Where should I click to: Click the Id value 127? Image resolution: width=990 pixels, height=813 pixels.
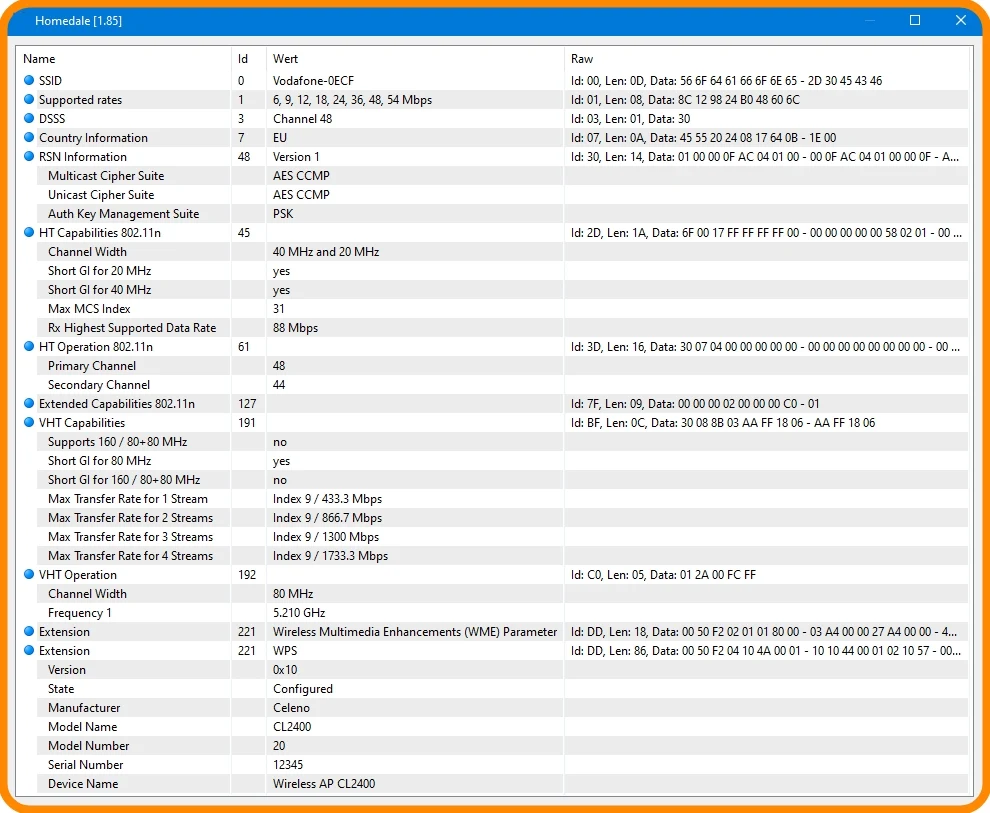click(x=247, y=403)
